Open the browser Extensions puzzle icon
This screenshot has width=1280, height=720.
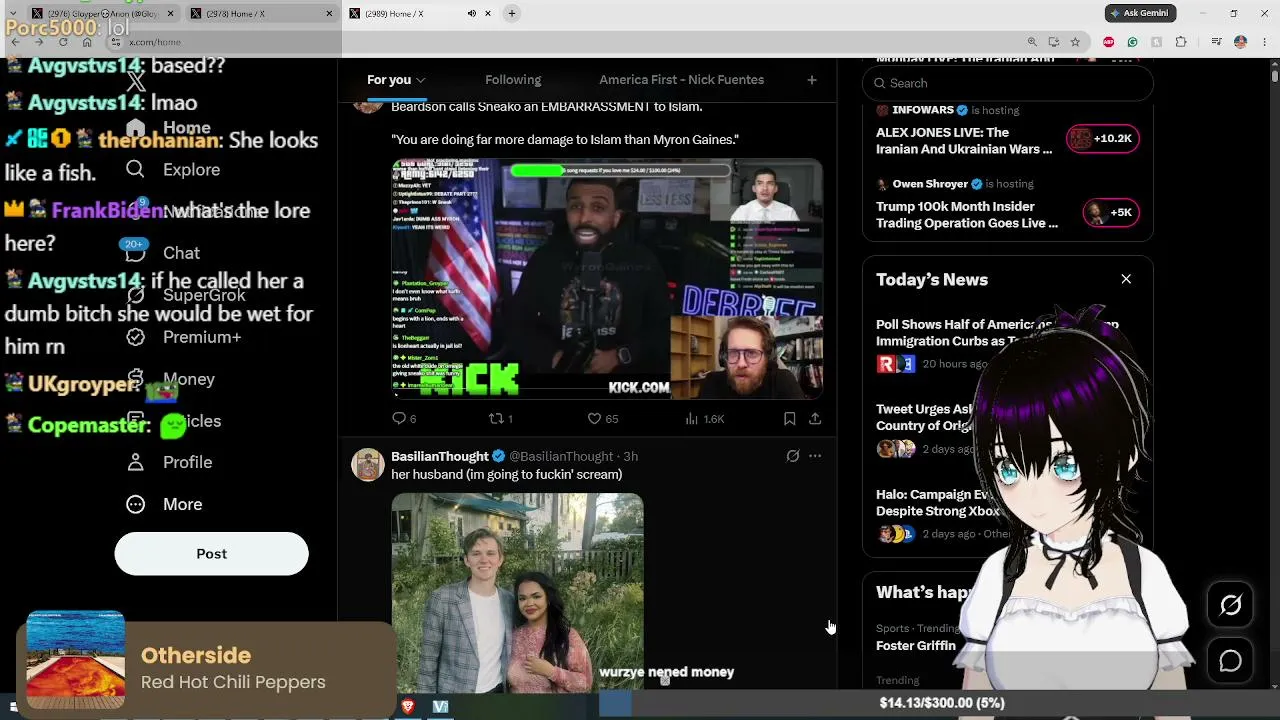click(x=1181, y=42)
